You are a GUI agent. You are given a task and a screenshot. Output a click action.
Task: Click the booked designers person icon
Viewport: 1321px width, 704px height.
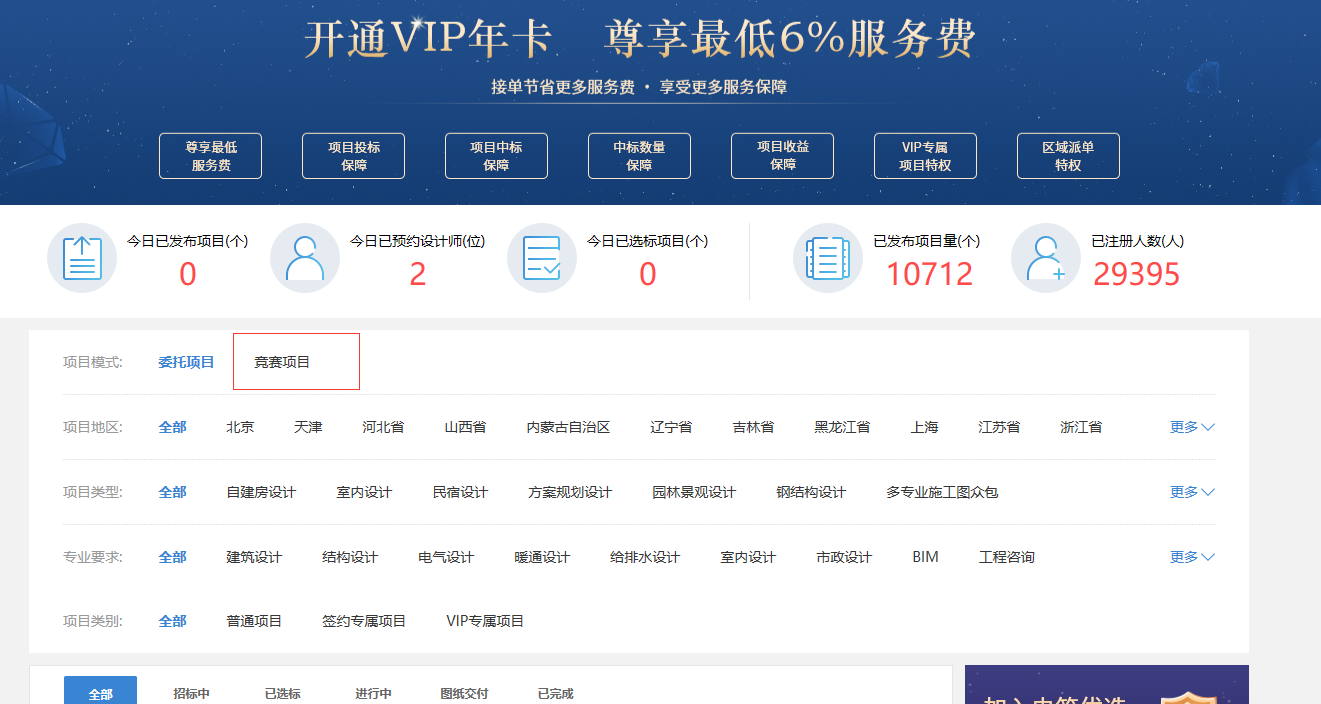pos(305,258)
